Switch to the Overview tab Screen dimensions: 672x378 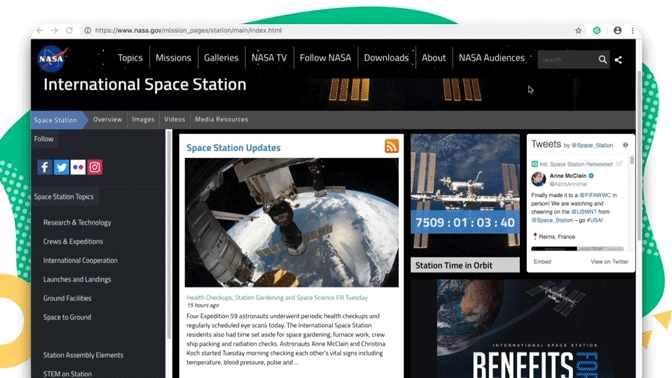click(x=108, y=120)
